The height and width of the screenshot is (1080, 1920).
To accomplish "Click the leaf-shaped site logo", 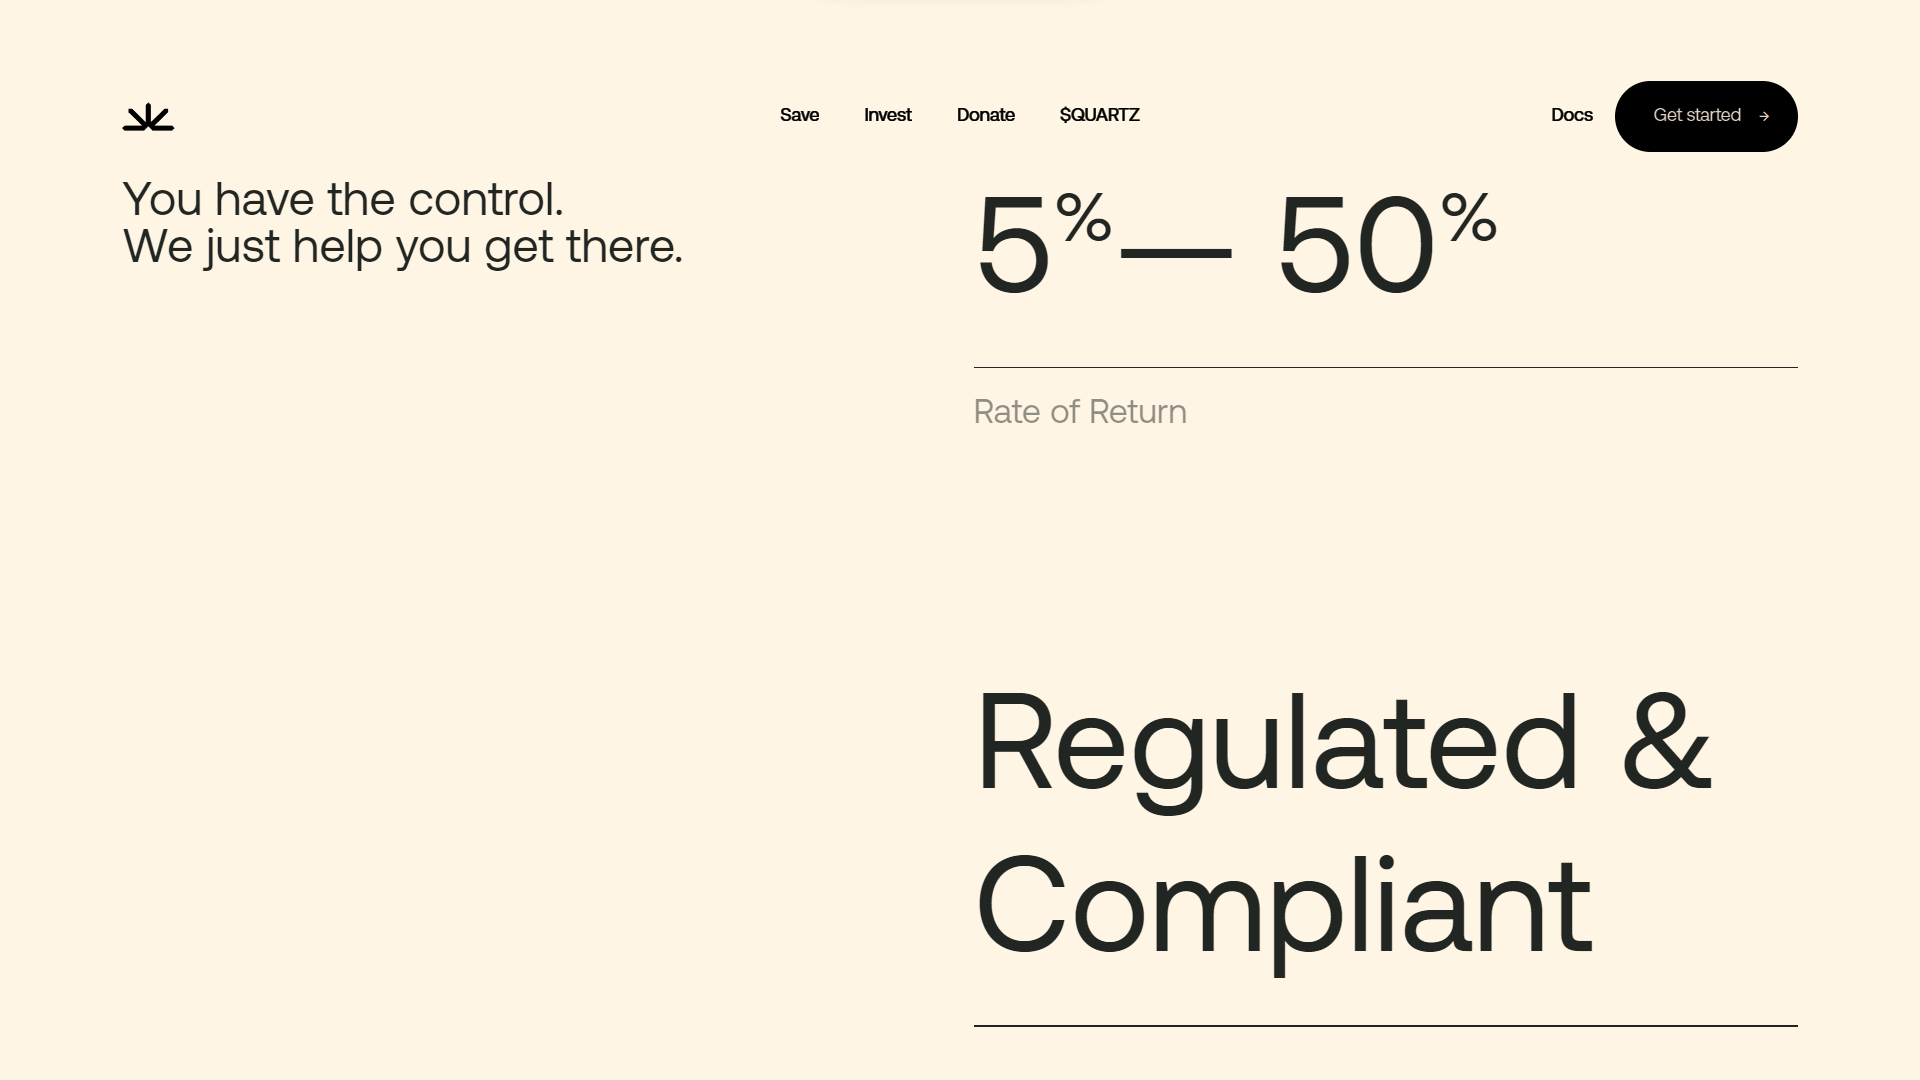I will click(x=148, y=117).
